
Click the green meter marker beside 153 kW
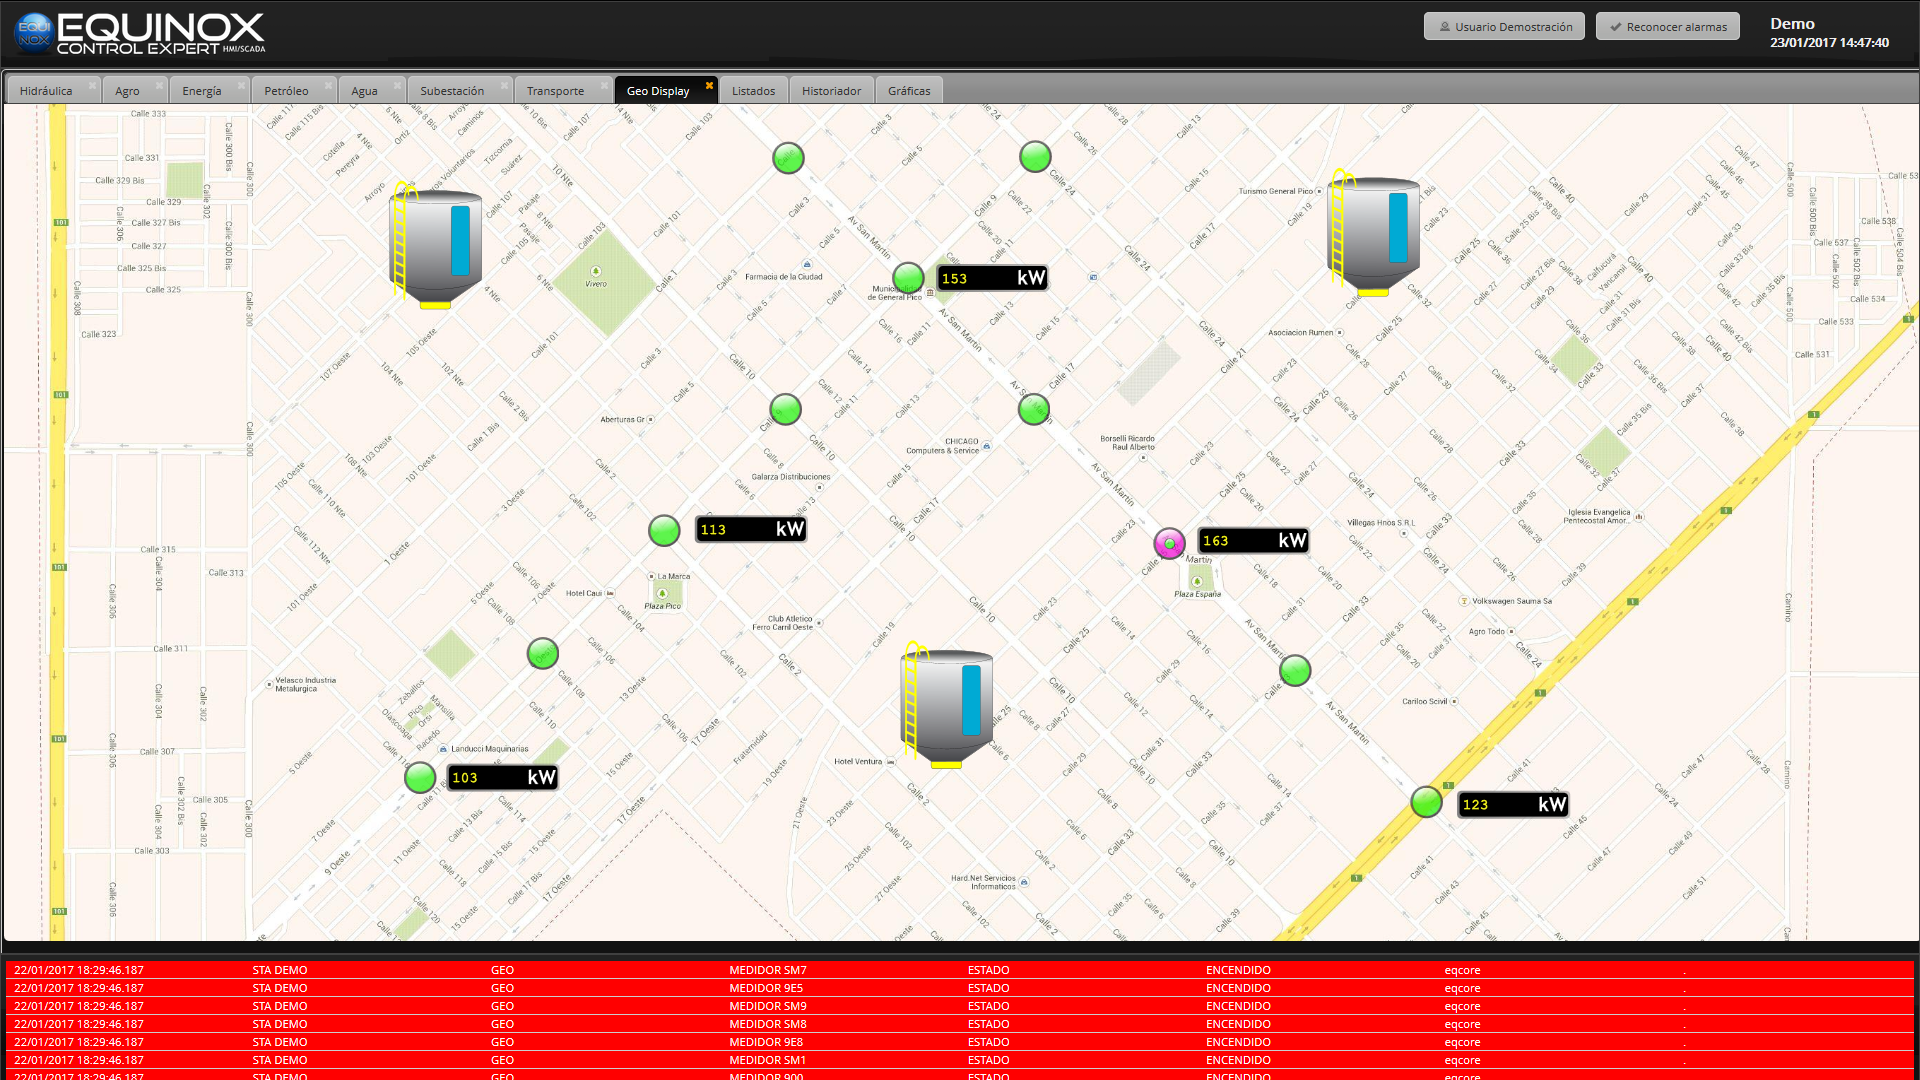coord(908,278)
